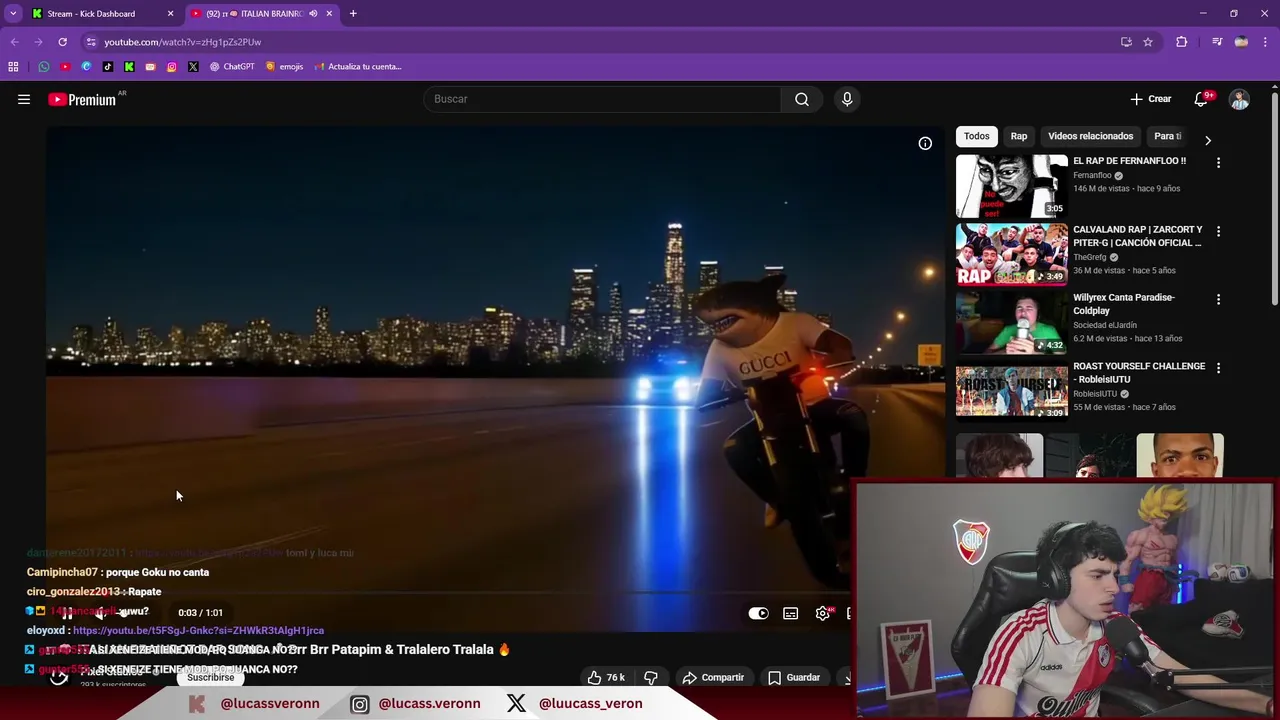Subscribe with Suscribirse button

point(211,677)
